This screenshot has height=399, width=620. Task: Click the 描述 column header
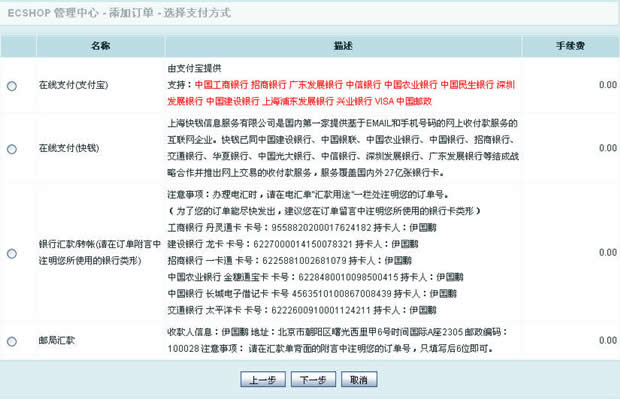343,46
